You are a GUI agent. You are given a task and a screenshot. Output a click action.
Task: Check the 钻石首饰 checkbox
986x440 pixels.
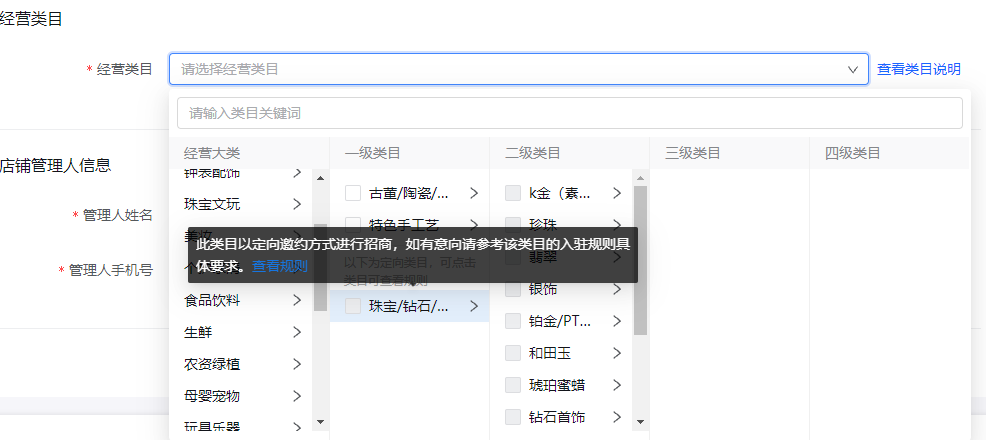coord(513,417)
